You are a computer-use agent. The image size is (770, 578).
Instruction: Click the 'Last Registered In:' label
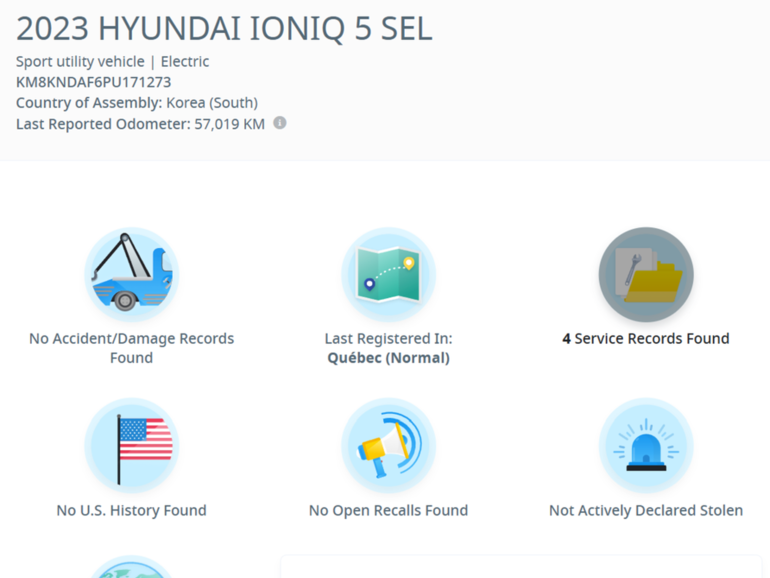tap(388, 338)
